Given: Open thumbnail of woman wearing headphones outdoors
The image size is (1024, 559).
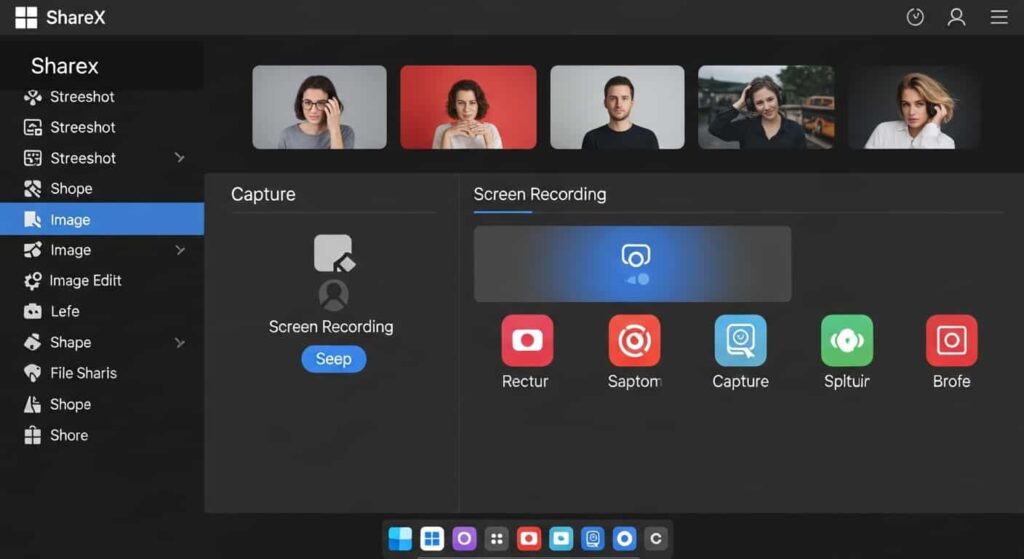Looking at the screenshot, I should pos(766,107).
